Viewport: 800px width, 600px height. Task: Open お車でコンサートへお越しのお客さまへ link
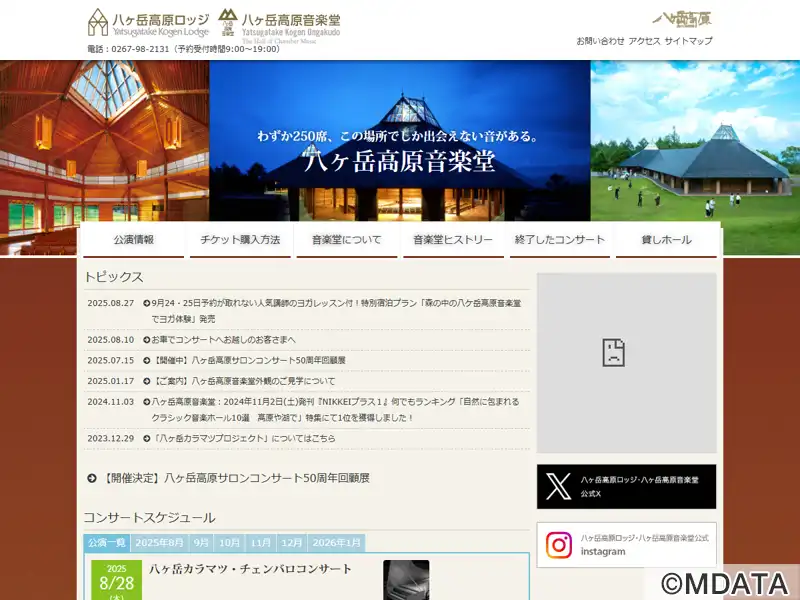[x=223, y=340]
